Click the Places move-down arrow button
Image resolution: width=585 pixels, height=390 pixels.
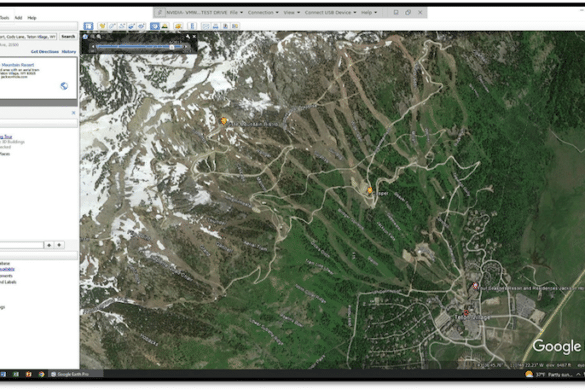pos(59,245)
